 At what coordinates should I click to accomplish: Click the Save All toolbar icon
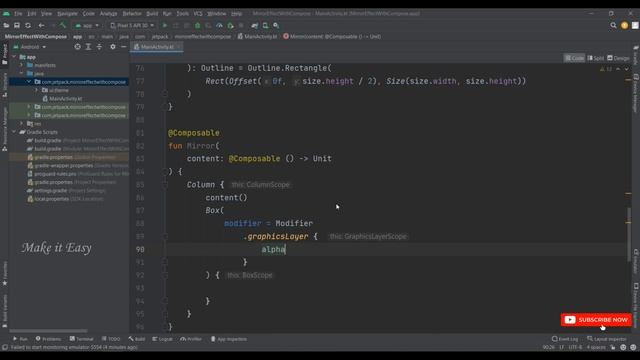coord(17,25)
